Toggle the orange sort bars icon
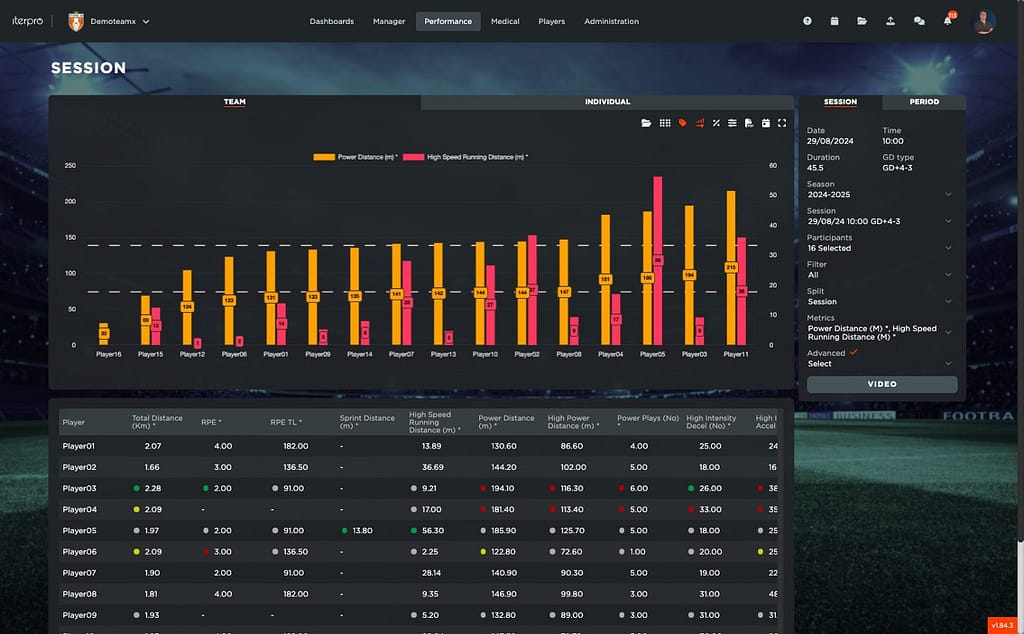The width and height of the screenshot is (1024, 634). tap(700, 123)
